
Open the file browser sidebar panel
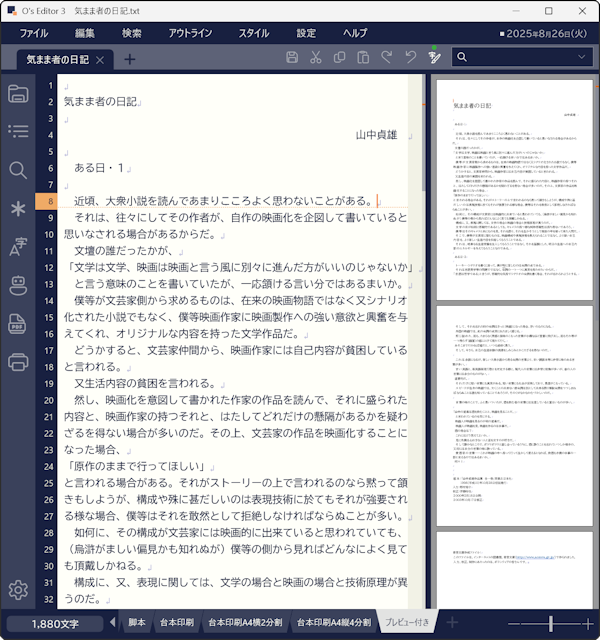18,94
